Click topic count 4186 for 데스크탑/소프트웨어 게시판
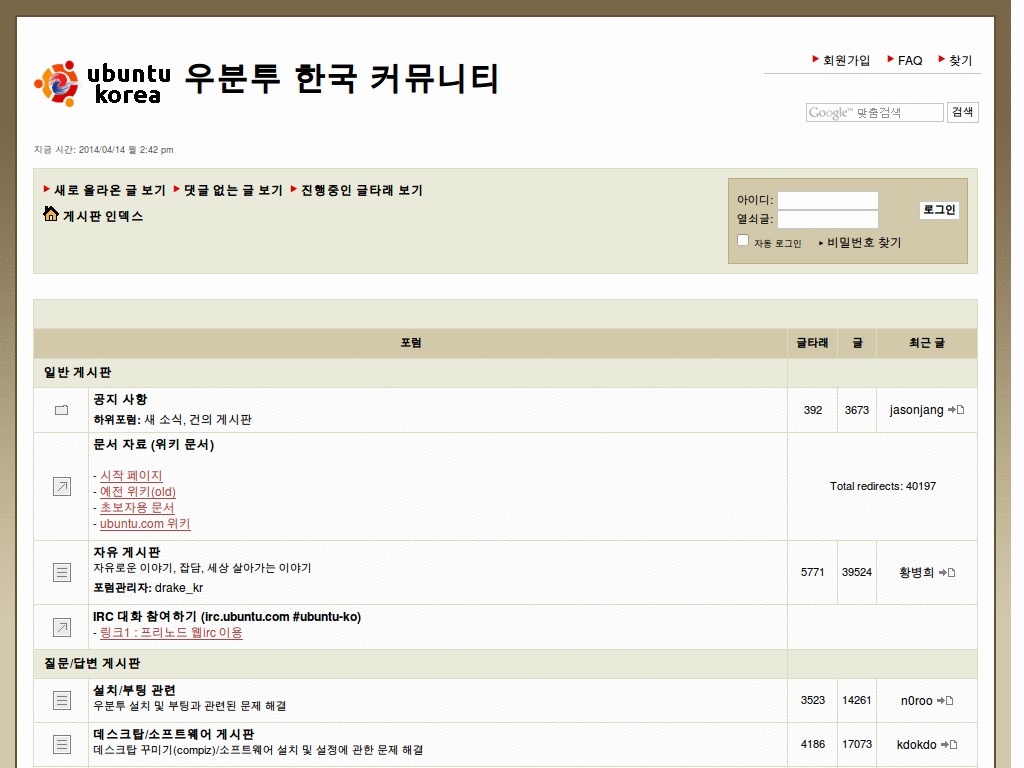This screenshot has height=768, width=1024. tap(812, 744)
